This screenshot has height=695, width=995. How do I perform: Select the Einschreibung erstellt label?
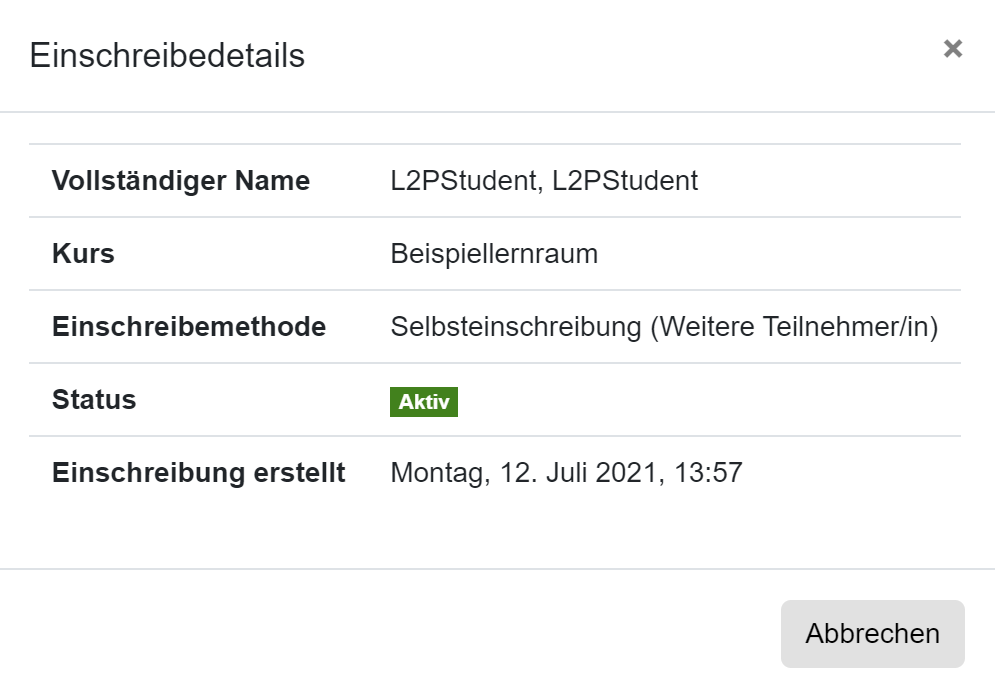198,473
